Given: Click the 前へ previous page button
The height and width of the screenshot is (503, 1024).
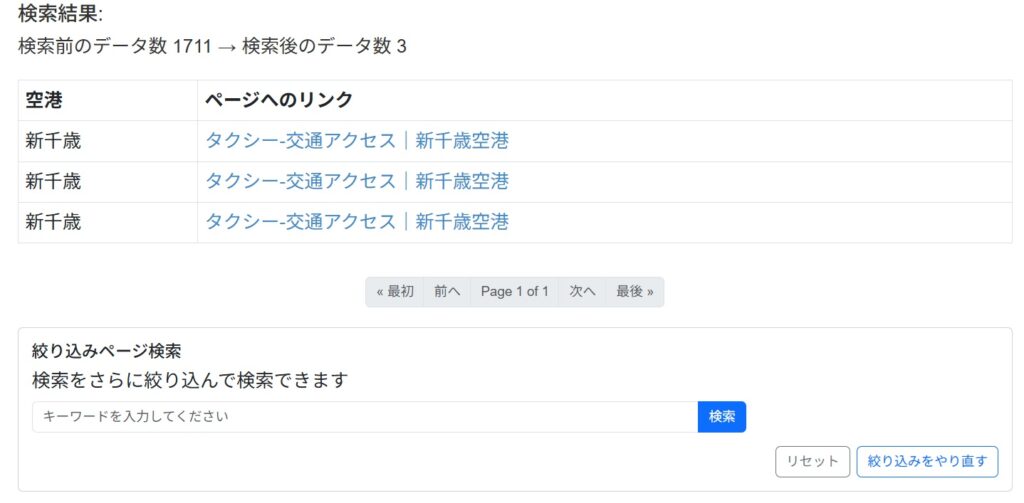Looking at the screenshot, I should (x=447, y=292).
